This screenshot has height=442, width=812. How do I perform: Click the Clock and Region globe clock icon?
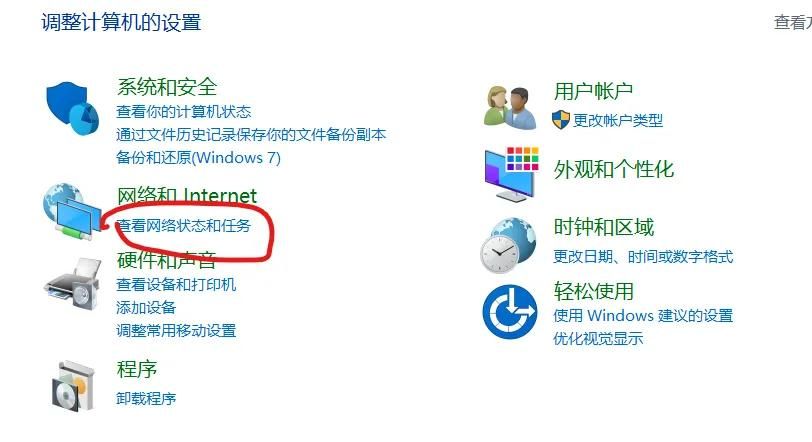pyautogui.click(x=509, y=245)
